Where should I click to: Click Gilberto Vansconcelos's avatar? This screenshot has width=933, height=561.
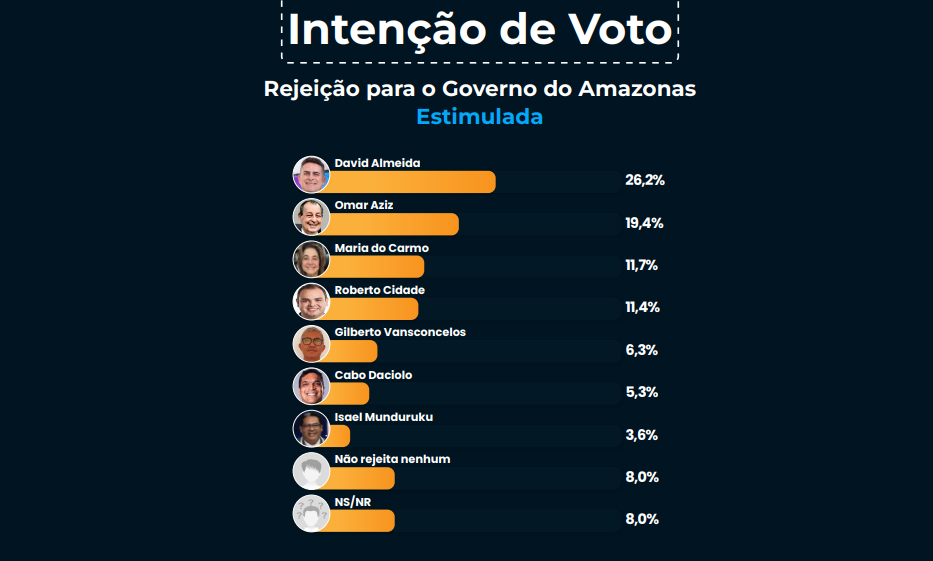pyautogui.click(x=311, y=344)
